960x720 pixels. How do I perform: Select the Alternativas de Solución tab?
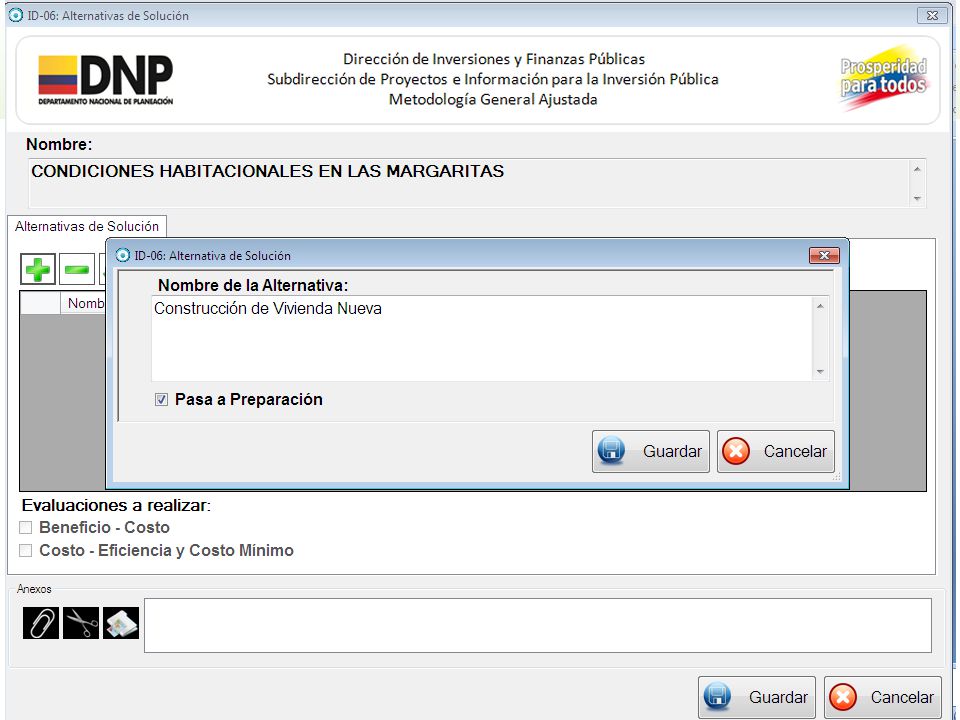pyautogui.click(x=87, y=227)
